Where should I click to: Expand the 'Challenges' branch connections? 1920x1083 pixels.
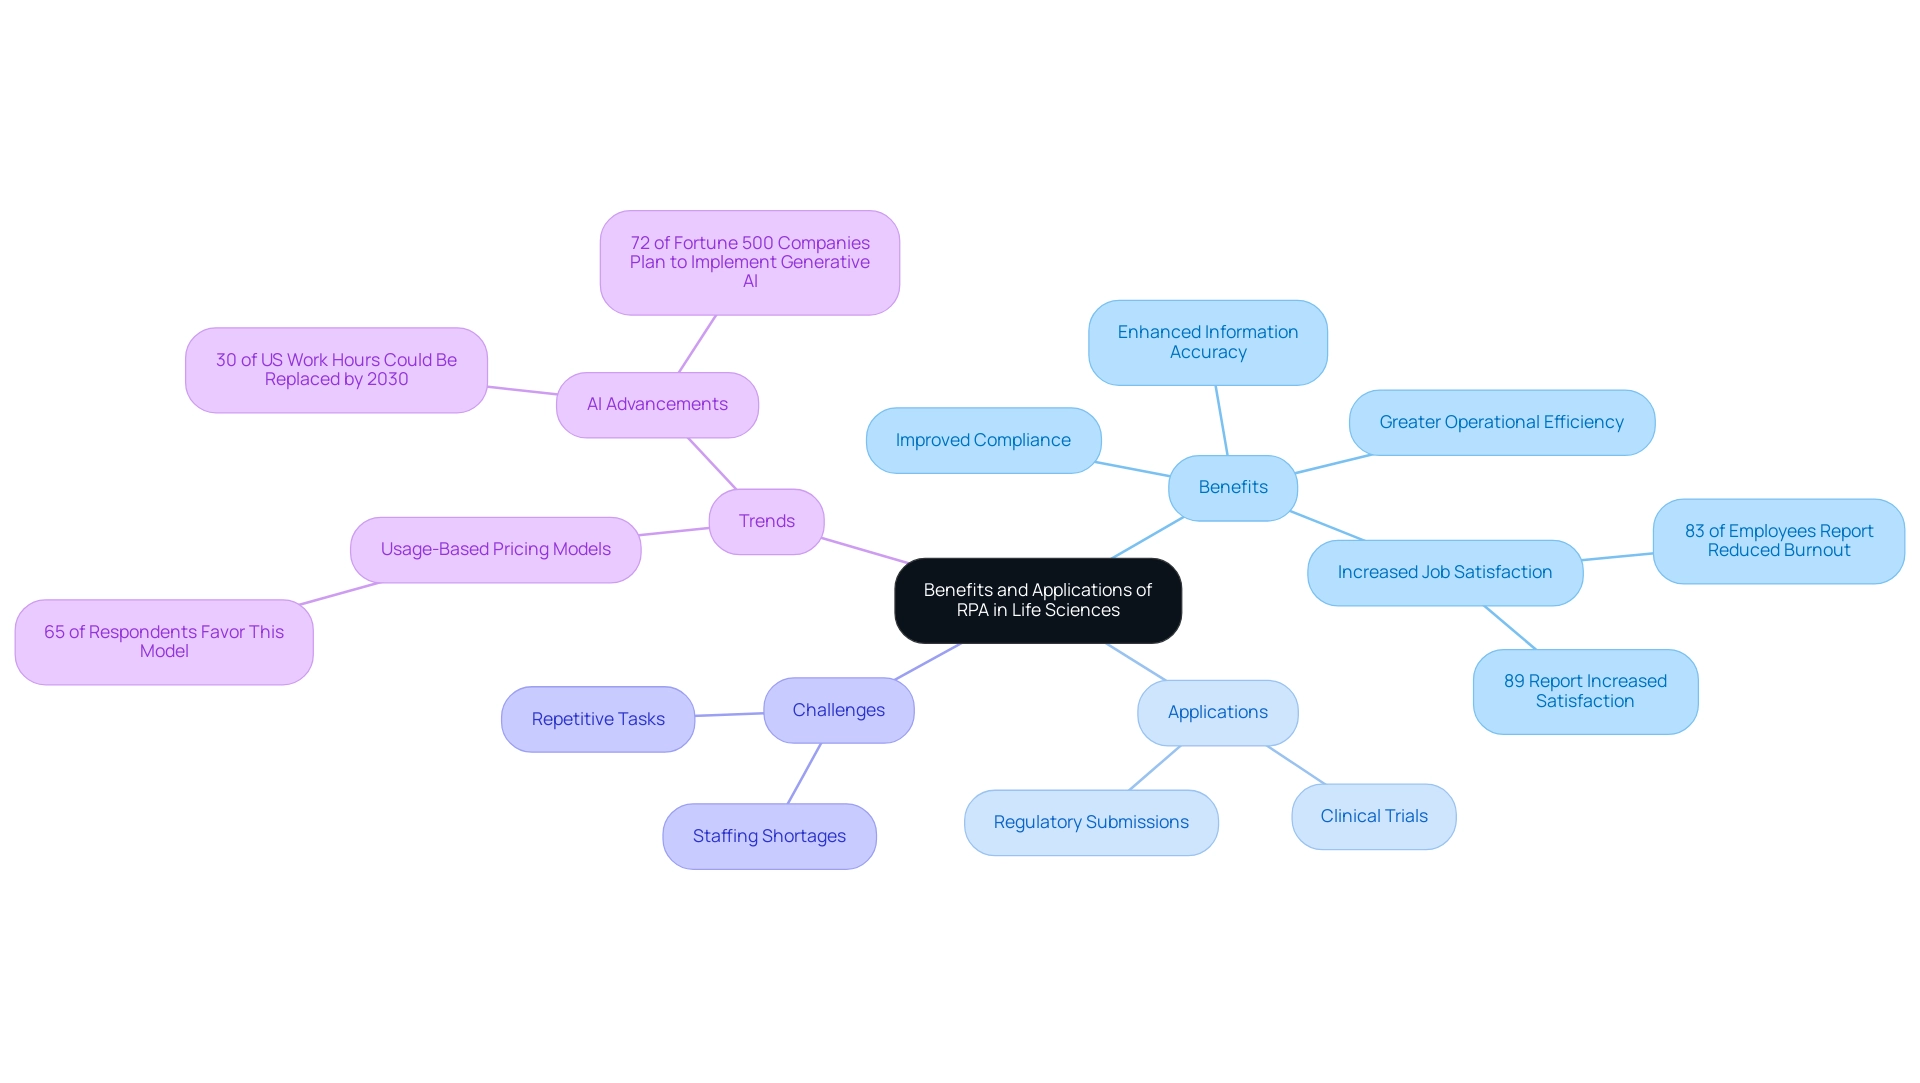coord(837,710)
